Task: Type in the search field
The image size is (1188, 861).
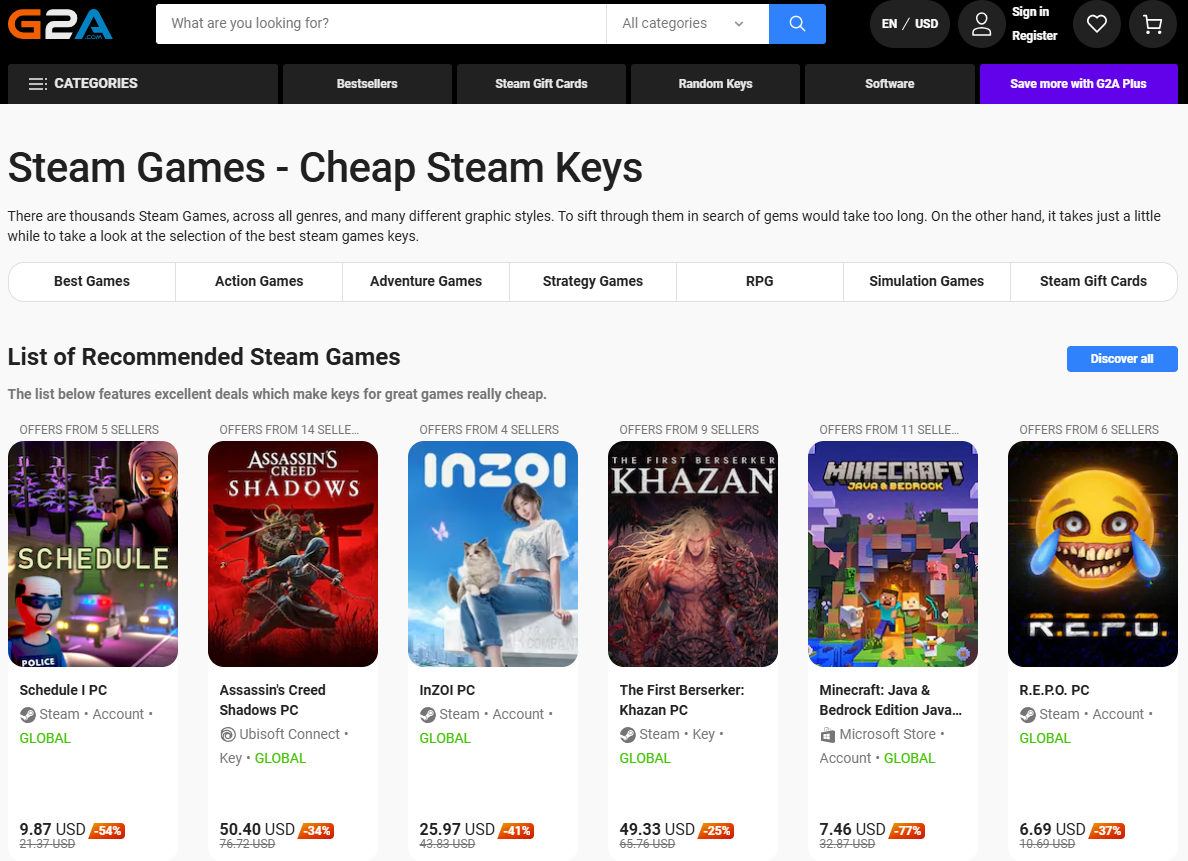Action: [380, 24]
